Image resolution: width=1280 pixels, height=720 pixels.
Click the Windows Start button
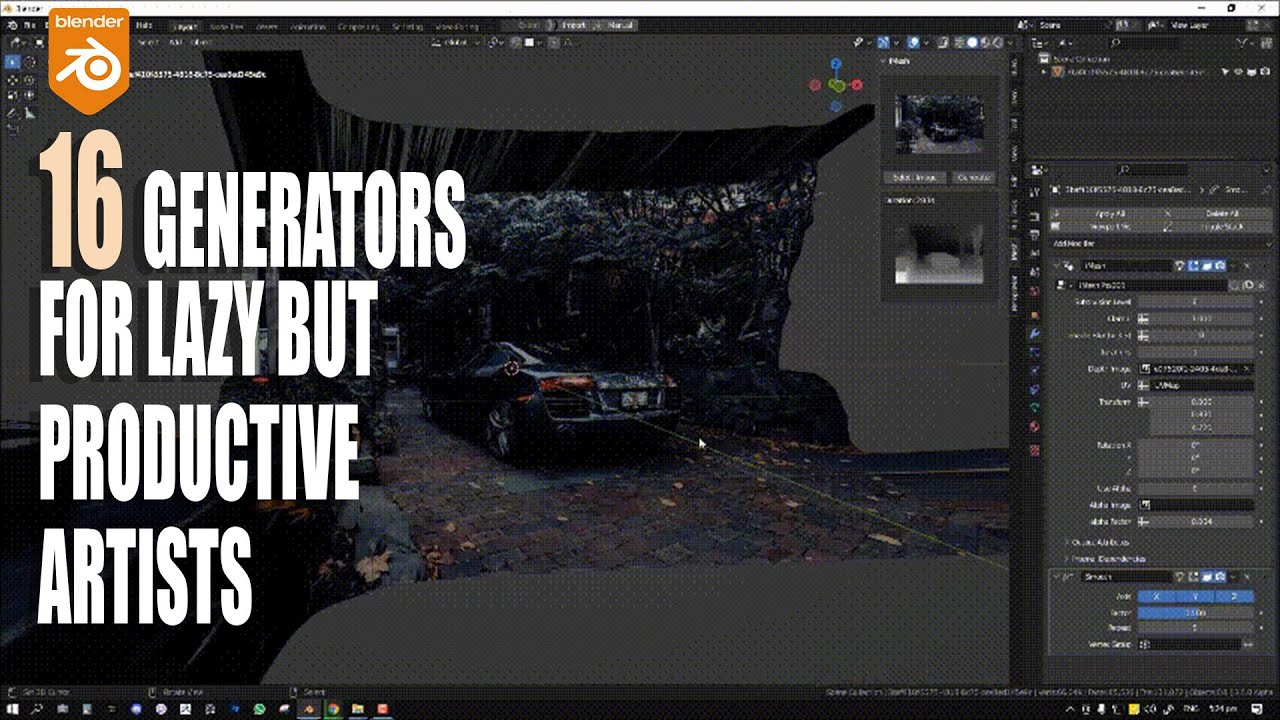11,709
